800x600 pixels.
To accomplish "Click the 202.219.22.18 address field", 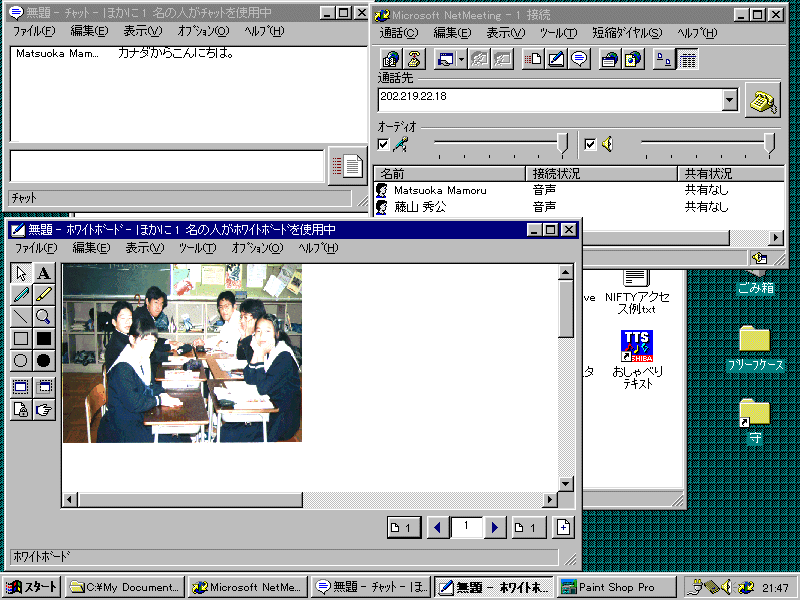I will [x=550, y=99].
